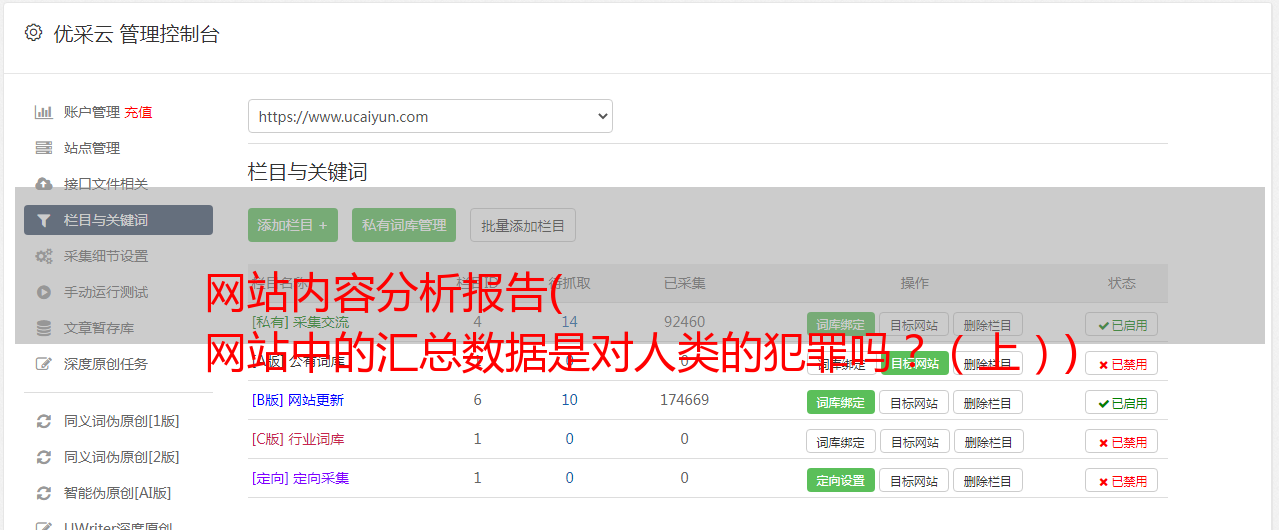Click 词库绑定 in the 行业词库 row
The width and height of the screenshot is (1279, 530).
click(841, 441)
